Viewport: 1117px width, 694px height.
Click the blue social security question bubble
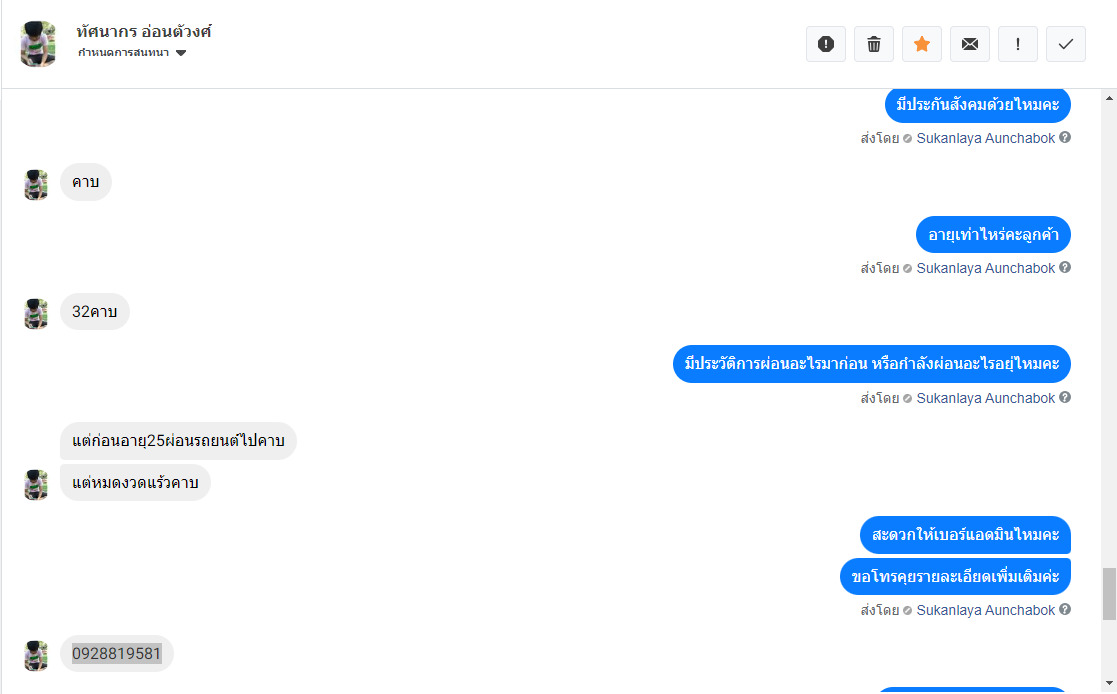point(977,105)
